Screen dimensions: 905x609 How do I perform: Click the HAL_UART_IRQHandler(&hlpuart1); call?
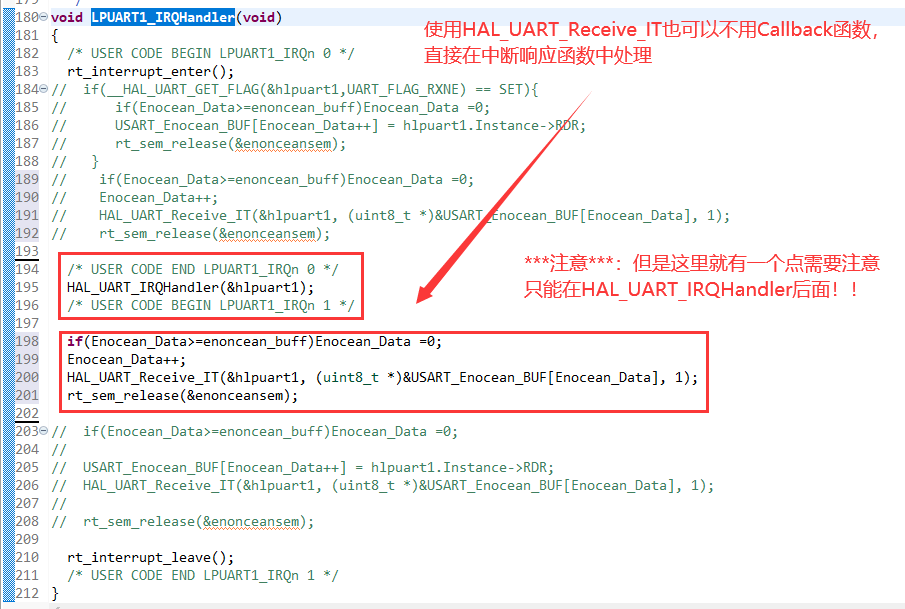(190, 287)
